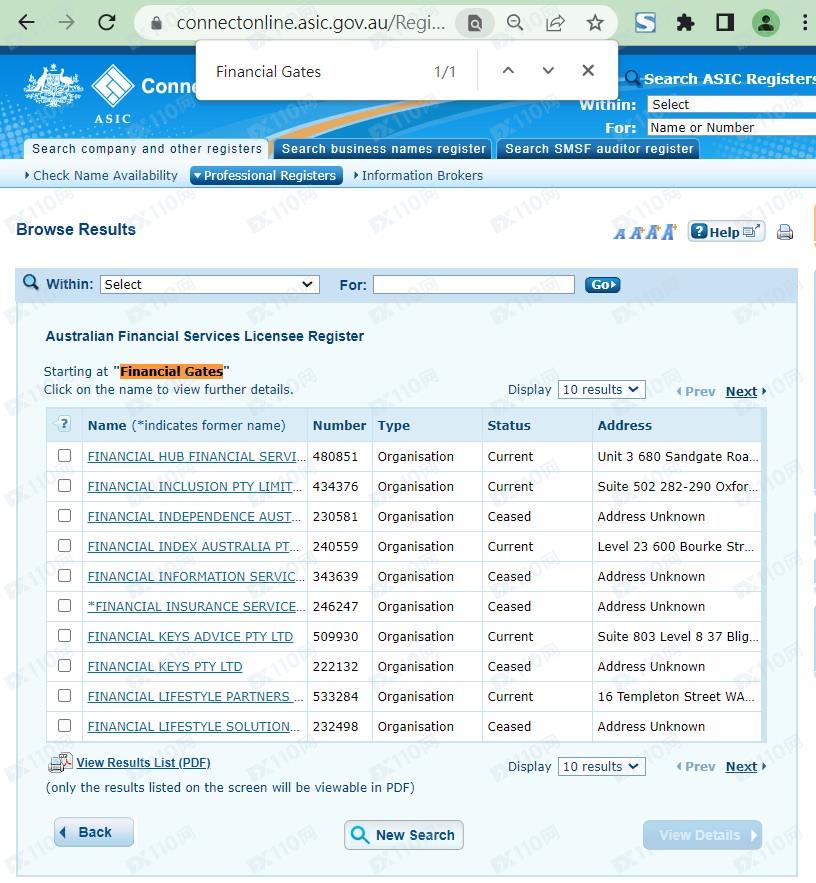The image size is (816, 883).
Task: Expand Information Brokers
Action: point(418,176)
